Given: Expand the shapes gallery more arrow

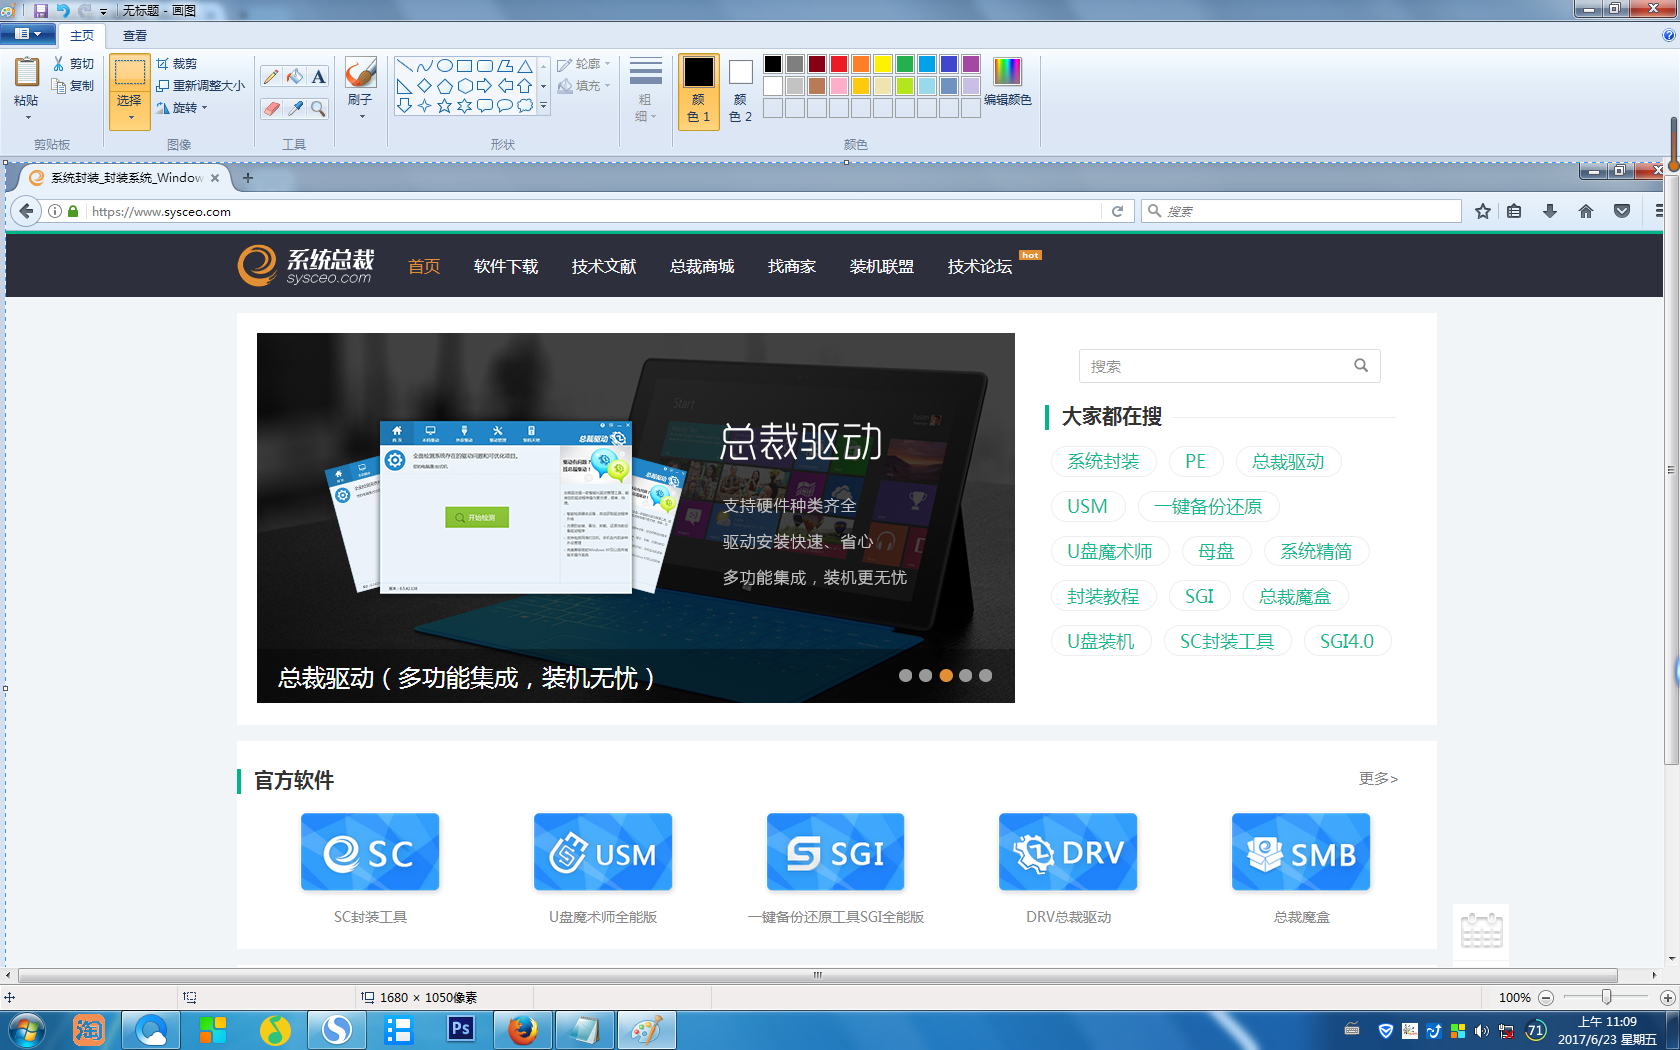Looking at the screenshot, I should [544, 106].
